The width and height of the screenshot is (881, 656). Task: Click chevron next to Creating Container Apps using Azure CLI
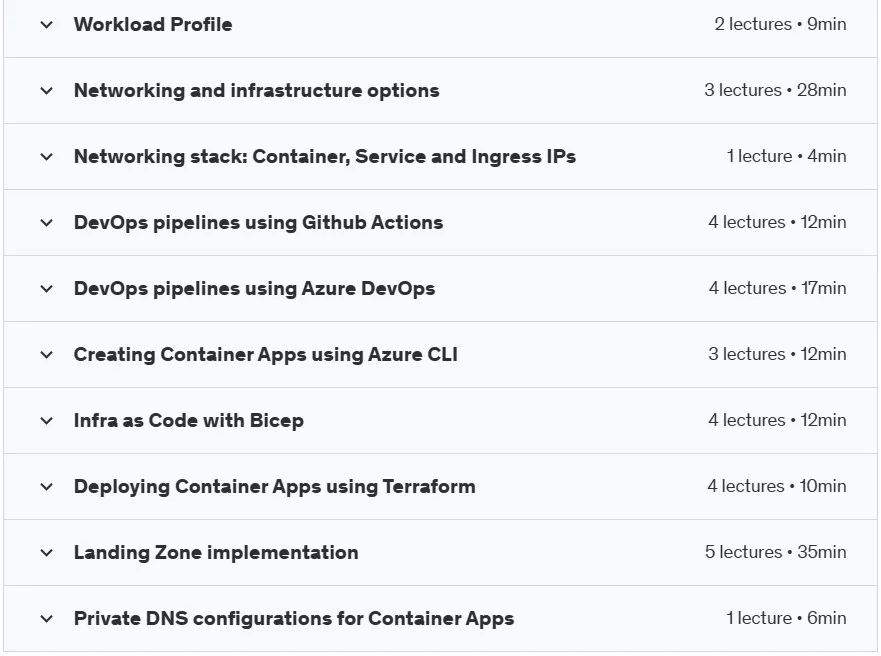[x=47, y=355]
